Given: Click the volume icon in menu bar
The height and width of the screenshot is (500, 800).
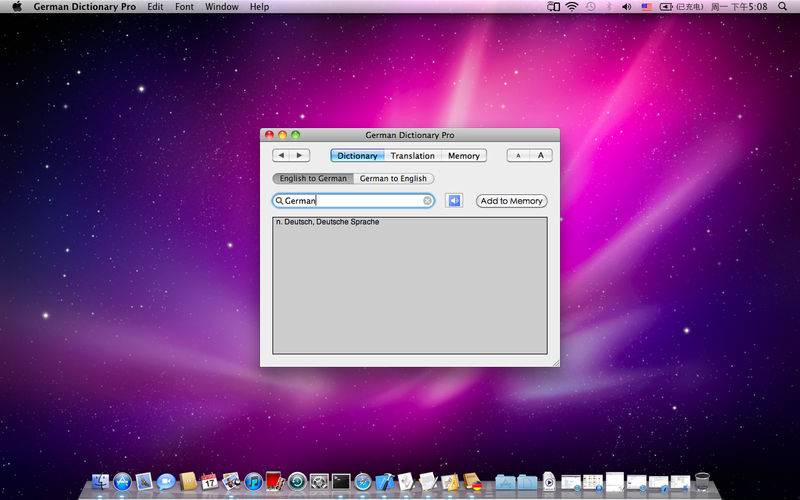Looking at the screenshot, I should (x=627, y=7).
